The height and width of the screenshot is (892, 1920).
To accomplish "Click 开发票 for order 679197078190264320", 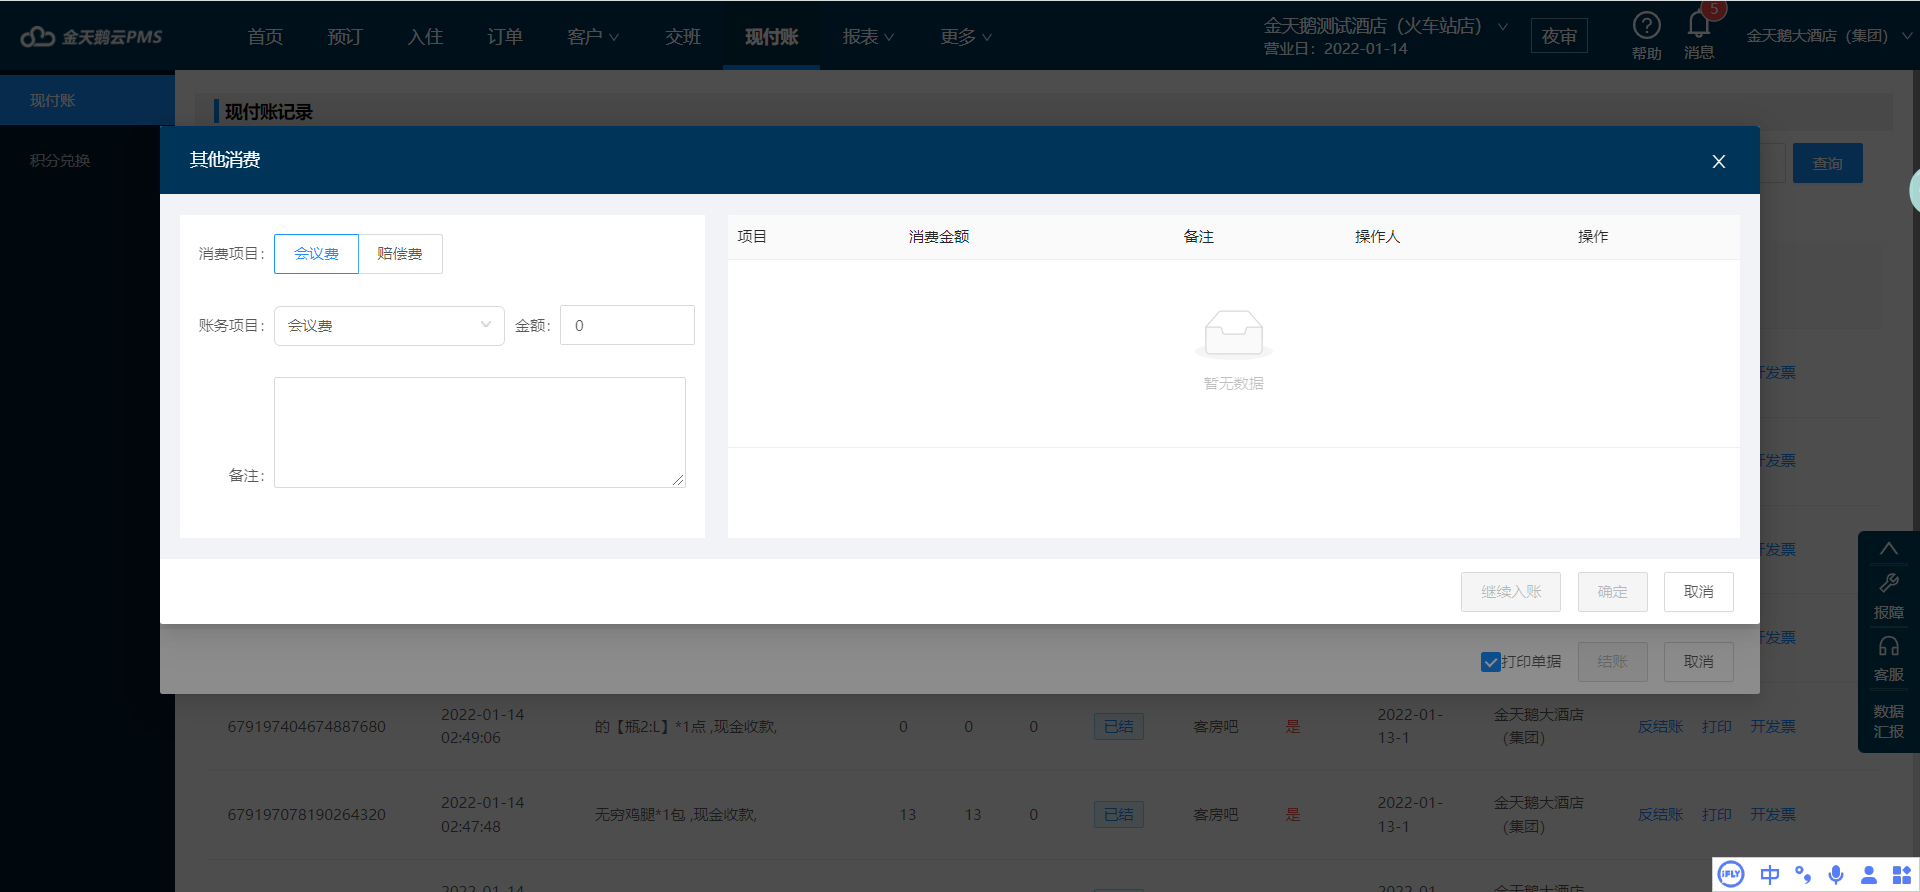I will pyautogui.click(x=1773, y=814).
